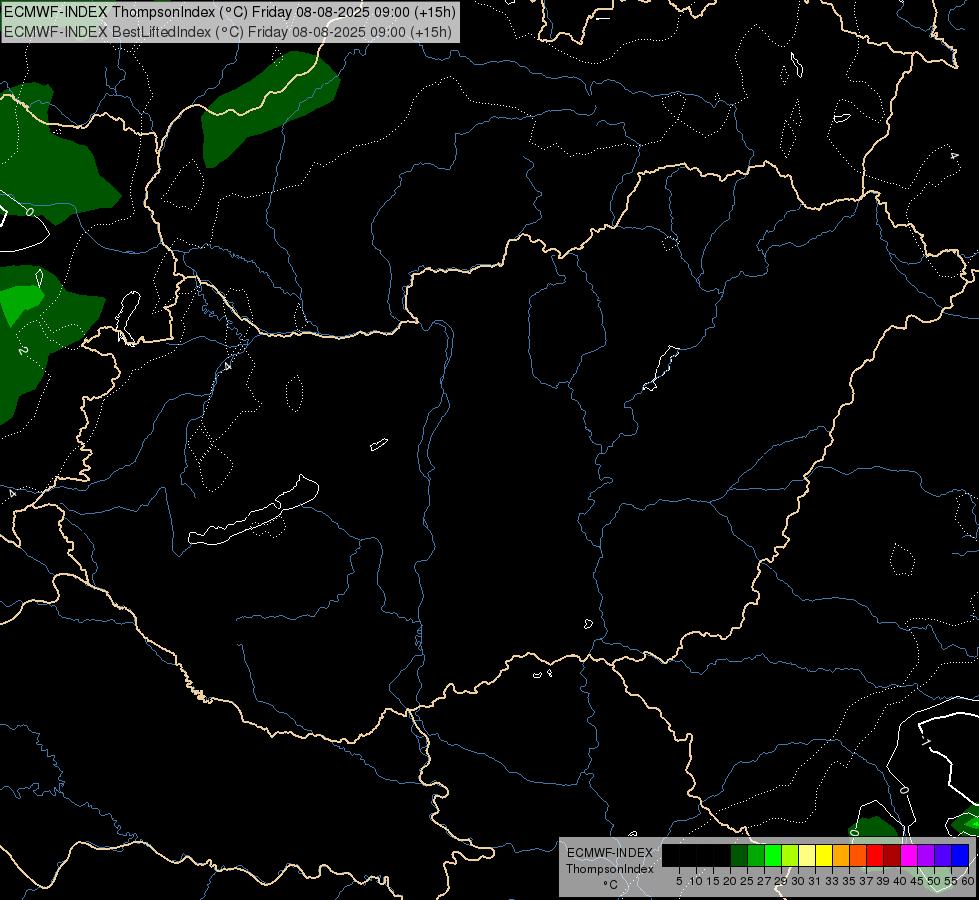This screenshot has height=900, width=979.
Task: Click legend tick value 29
Action: pyautogui.click(x=781, y=881)
